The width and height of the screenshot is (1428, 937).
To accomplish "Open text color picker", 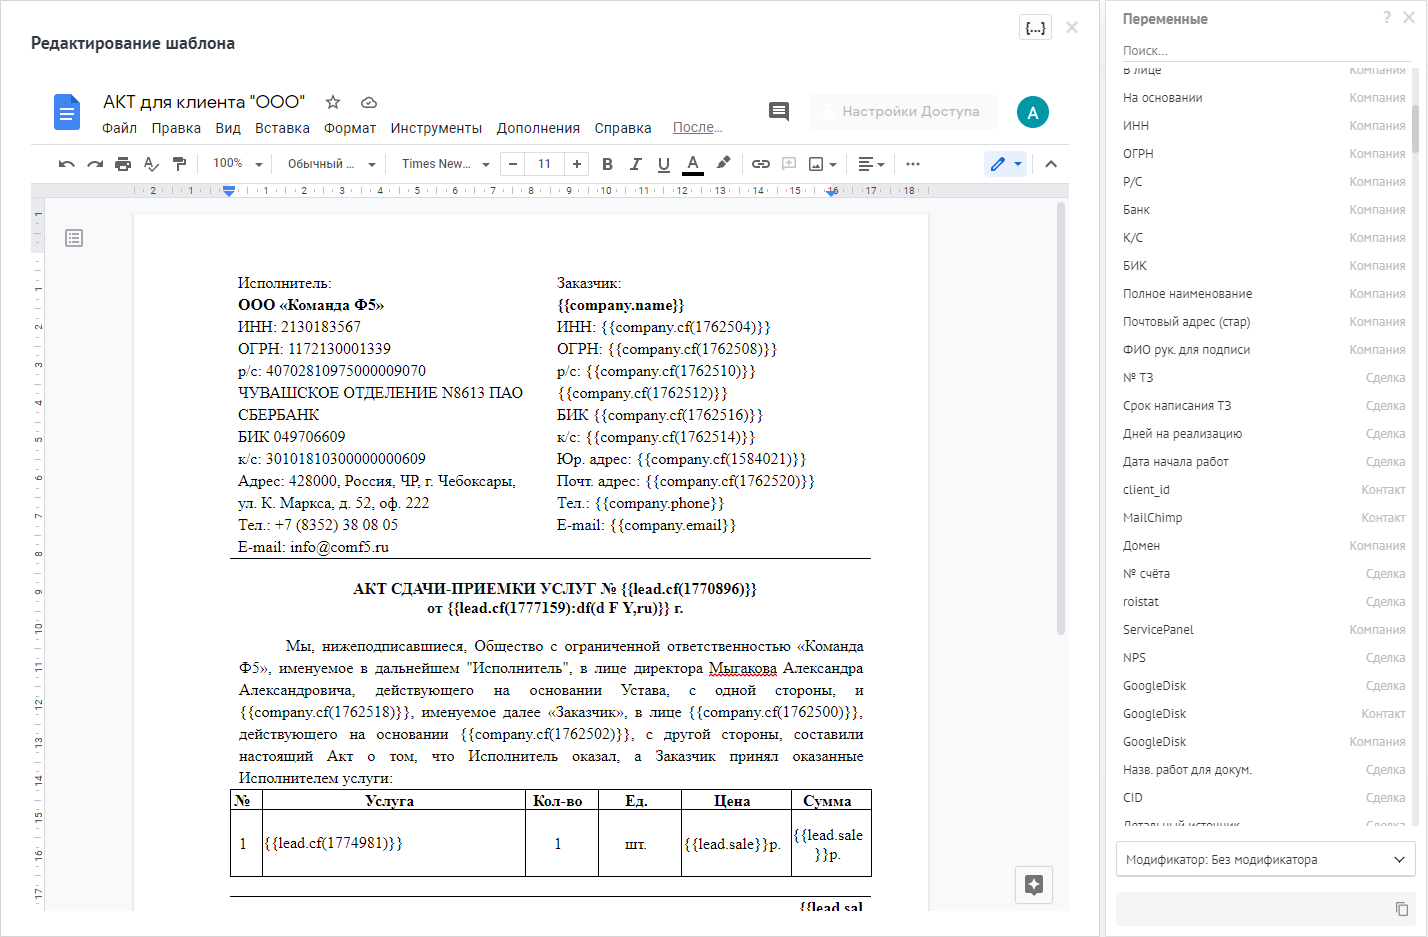I will point(693,164).
